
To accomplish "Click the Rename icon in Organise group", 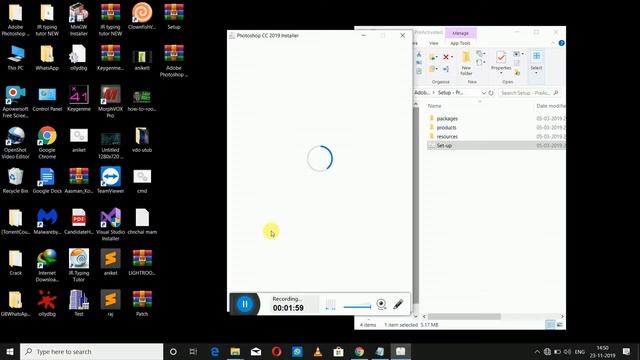I will (446, 69).
